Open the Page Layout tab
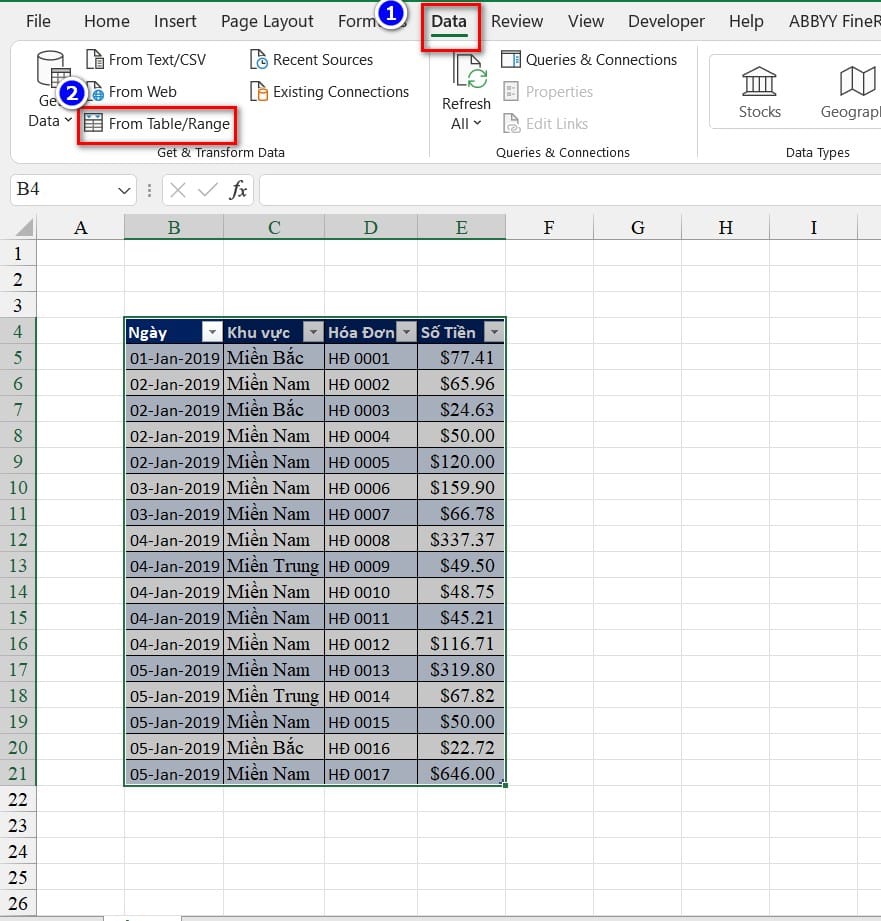 tap(267, 21)
